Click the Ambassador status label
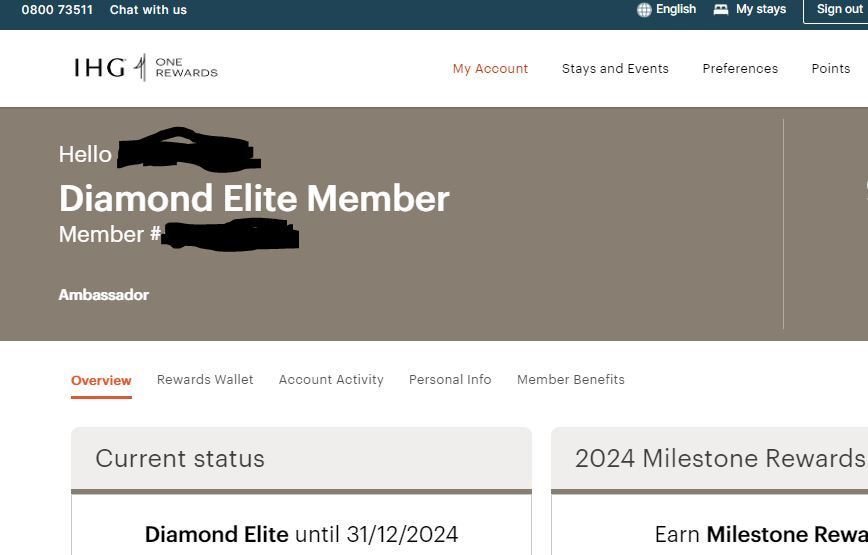Viewport: 868px width, 555px height. coord(104,295)
